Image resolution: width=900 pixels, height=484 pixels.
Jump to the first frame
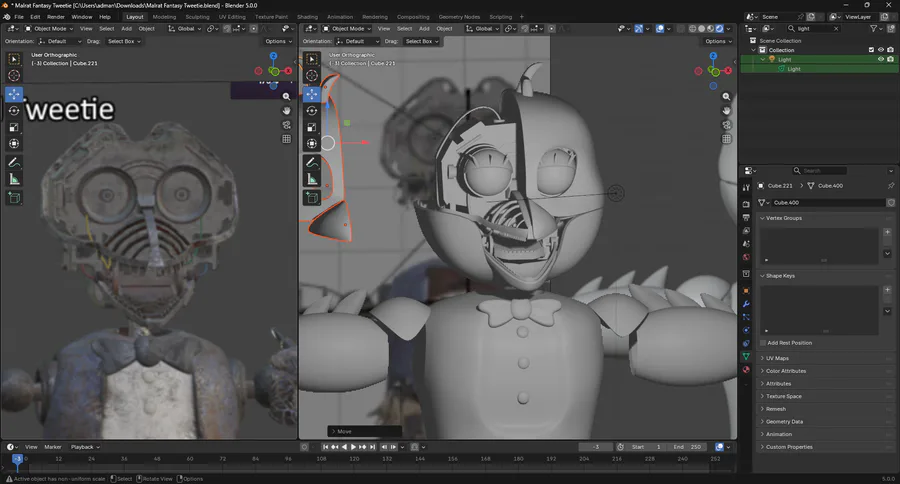point(325,447)
